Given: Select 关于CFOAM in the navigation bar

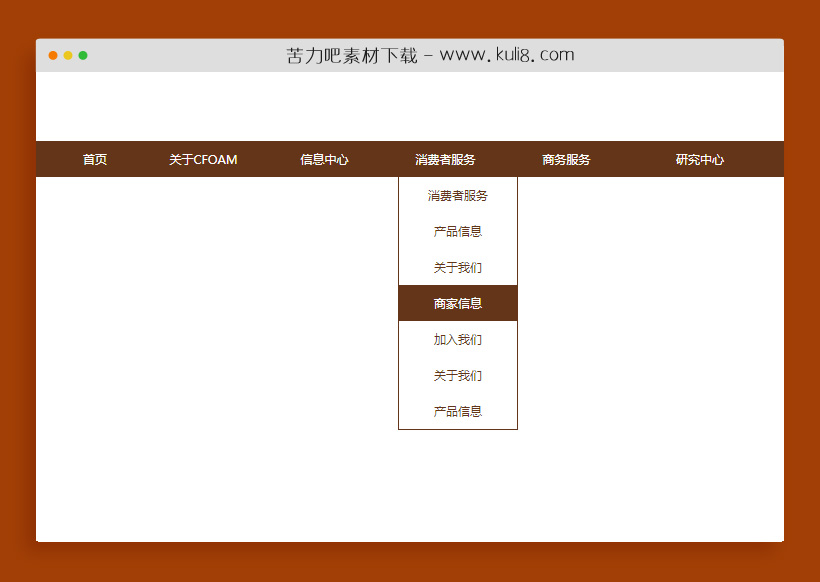Looking at the screenshot, I should click(202, 159).
